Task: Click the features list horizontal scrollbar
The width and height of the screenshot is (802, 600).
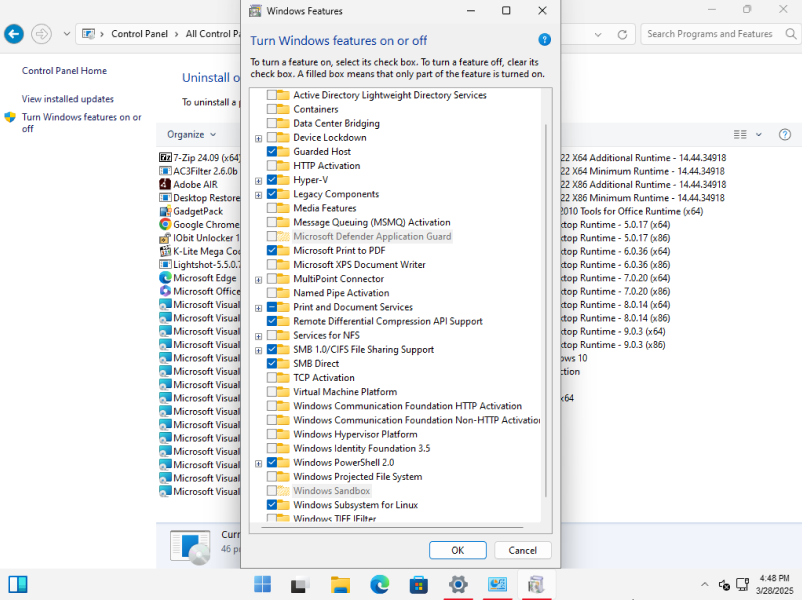Action: click(392, 527)
